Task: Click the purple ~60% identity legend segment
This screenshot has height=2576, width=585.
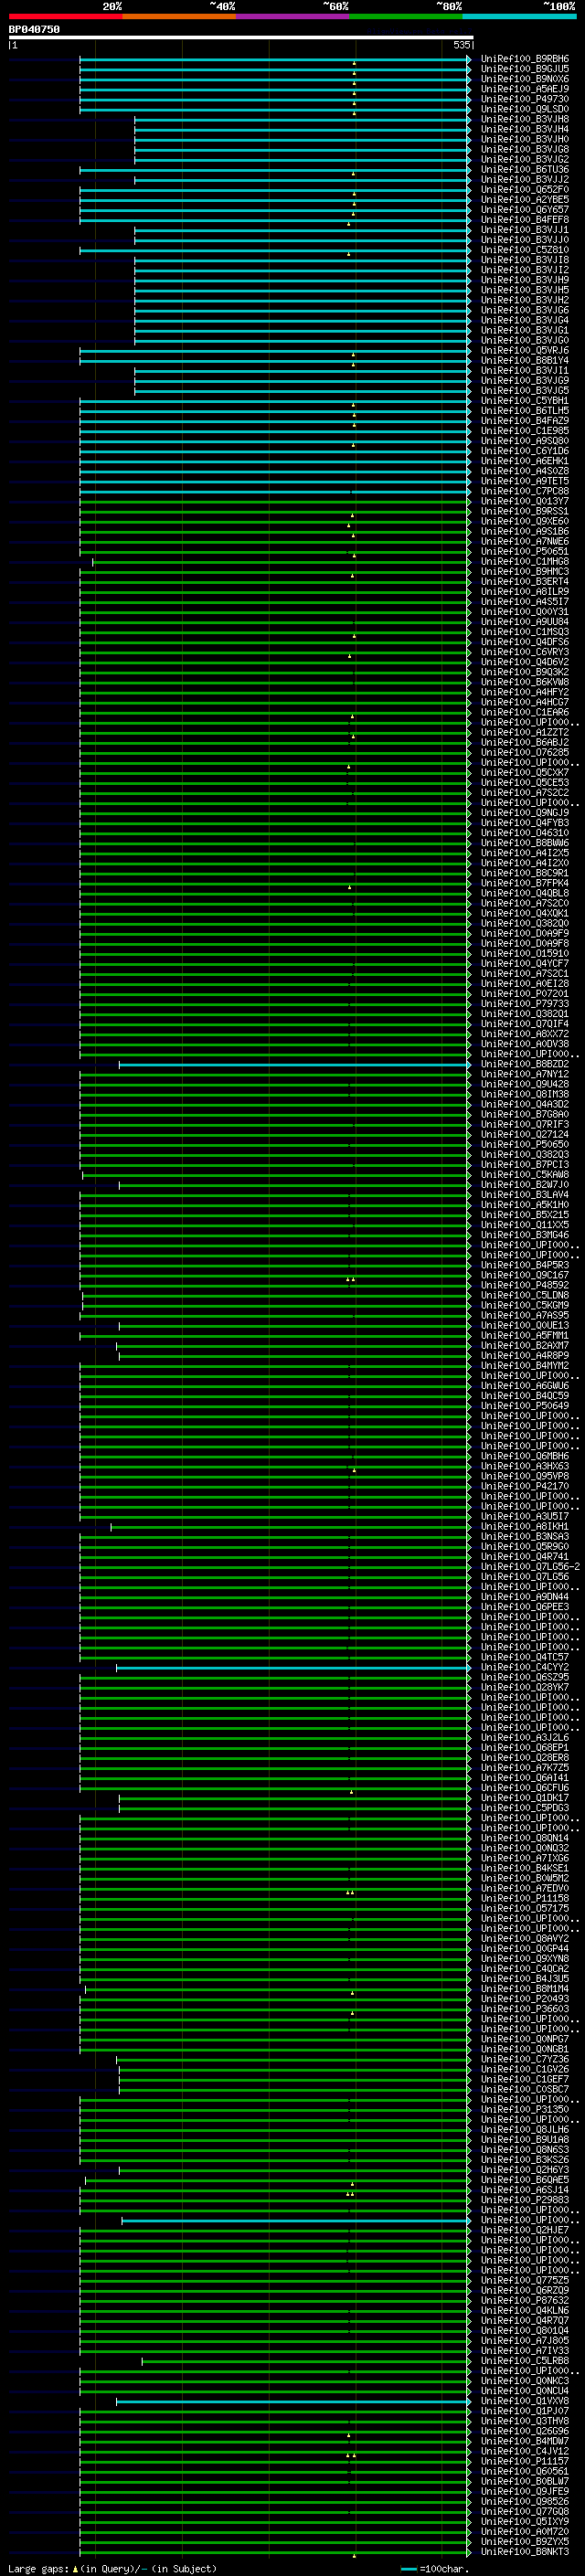Action: click(293, 16)
